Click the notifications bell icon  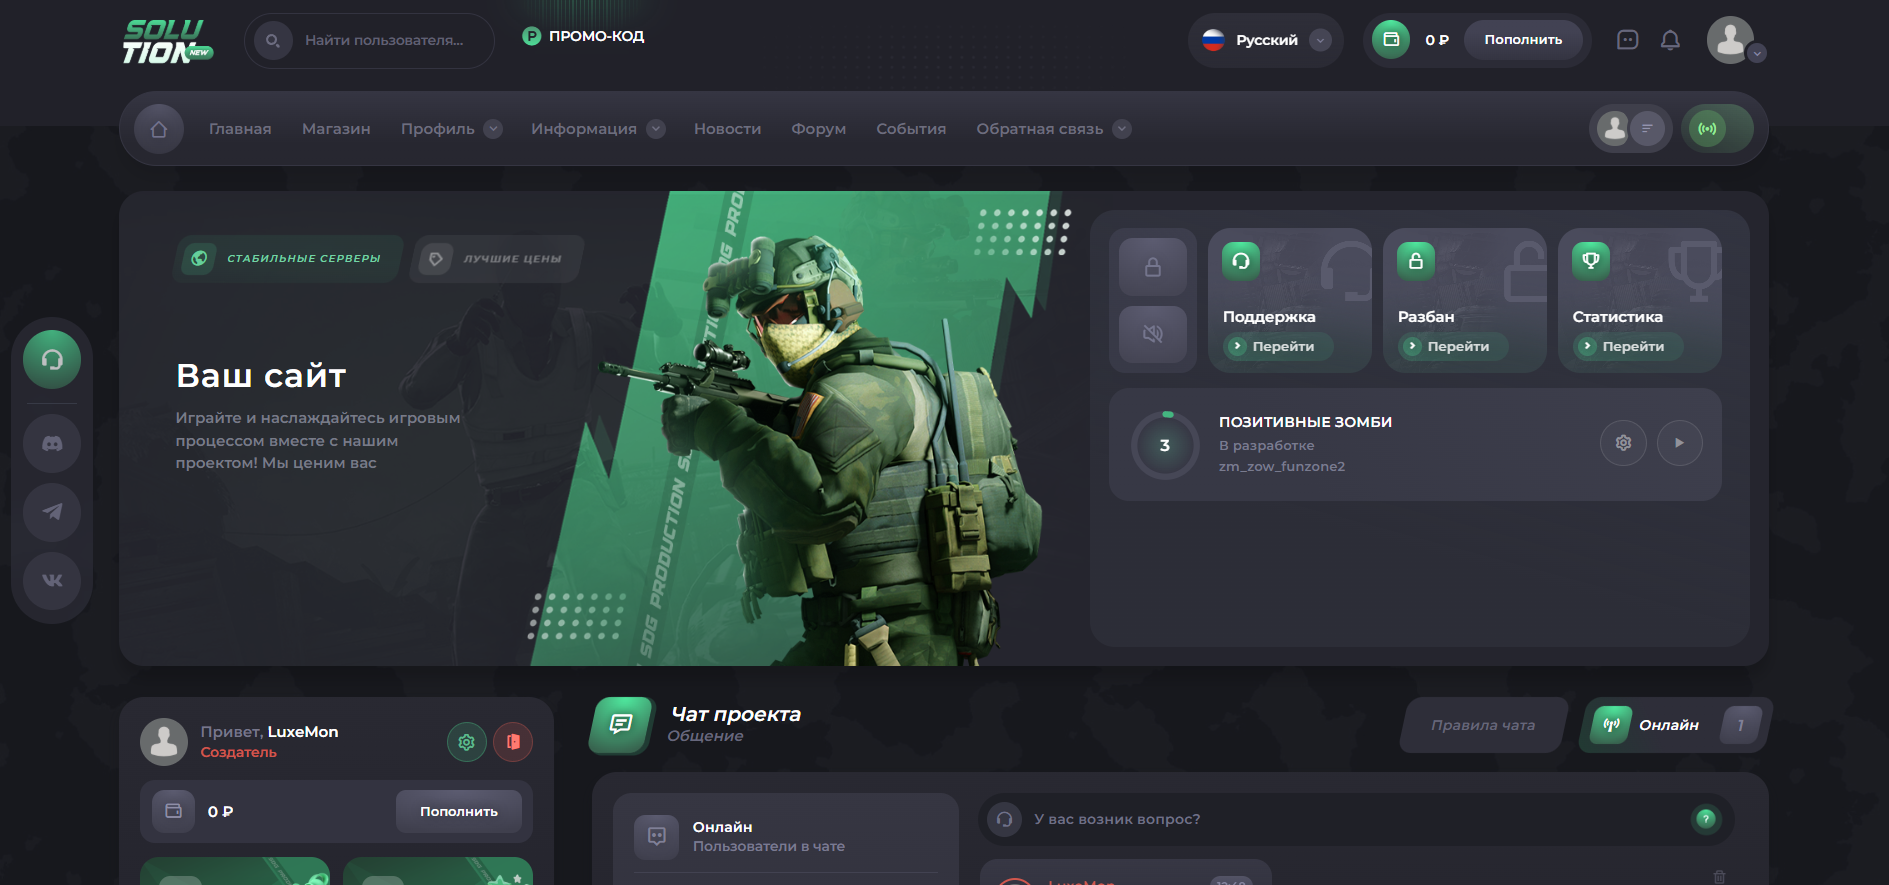(x=1670, y=40)
